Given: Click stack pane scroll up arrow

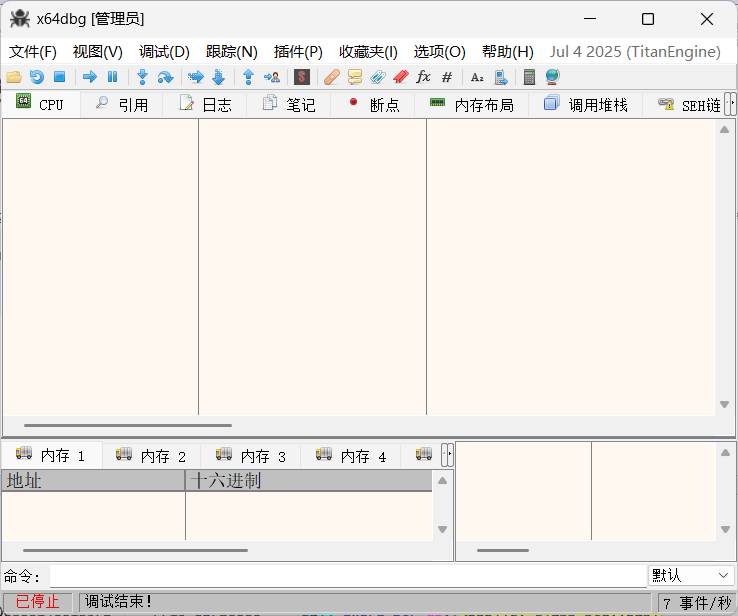Looking at the screenshot, I should pos(725,453).
